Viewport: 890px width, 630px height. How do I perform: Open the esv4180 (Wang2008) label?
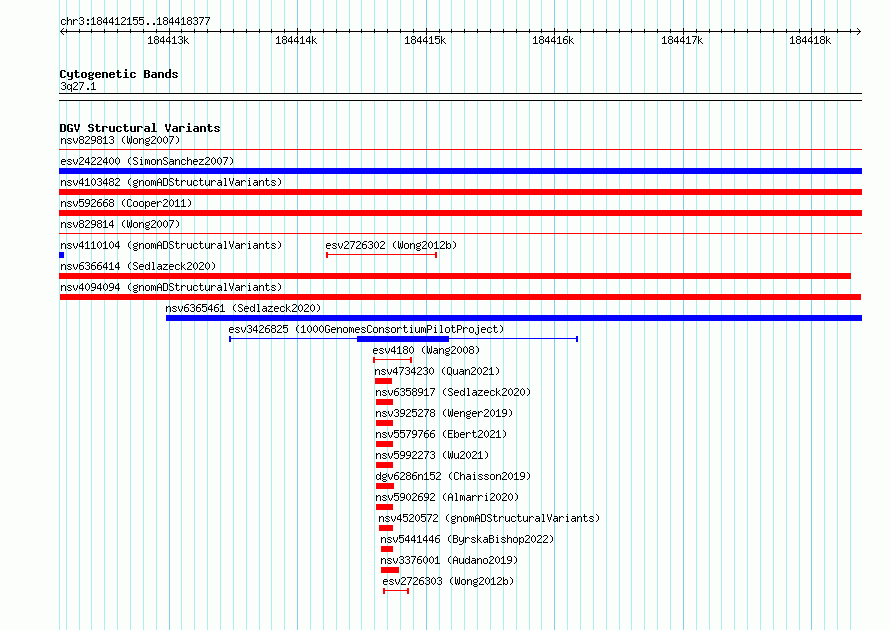426,350
